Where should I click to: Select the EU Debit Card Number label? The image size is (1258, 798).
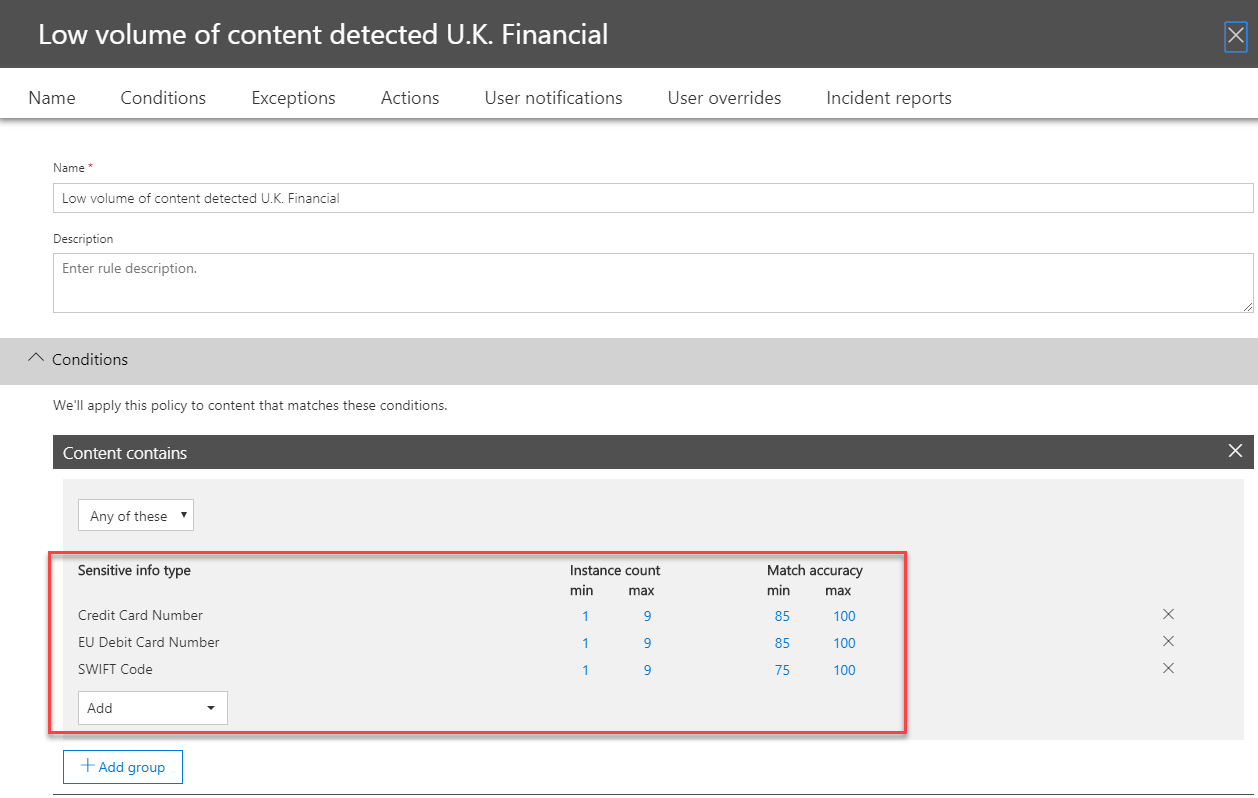coord(149,642)
